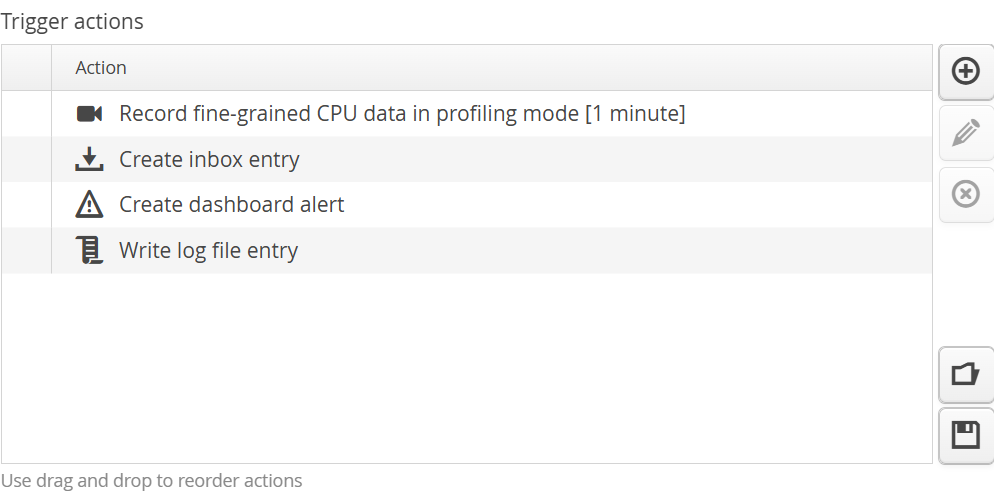
Task: Save the action set with the floppy-disk button
Action: pos(965,436)
